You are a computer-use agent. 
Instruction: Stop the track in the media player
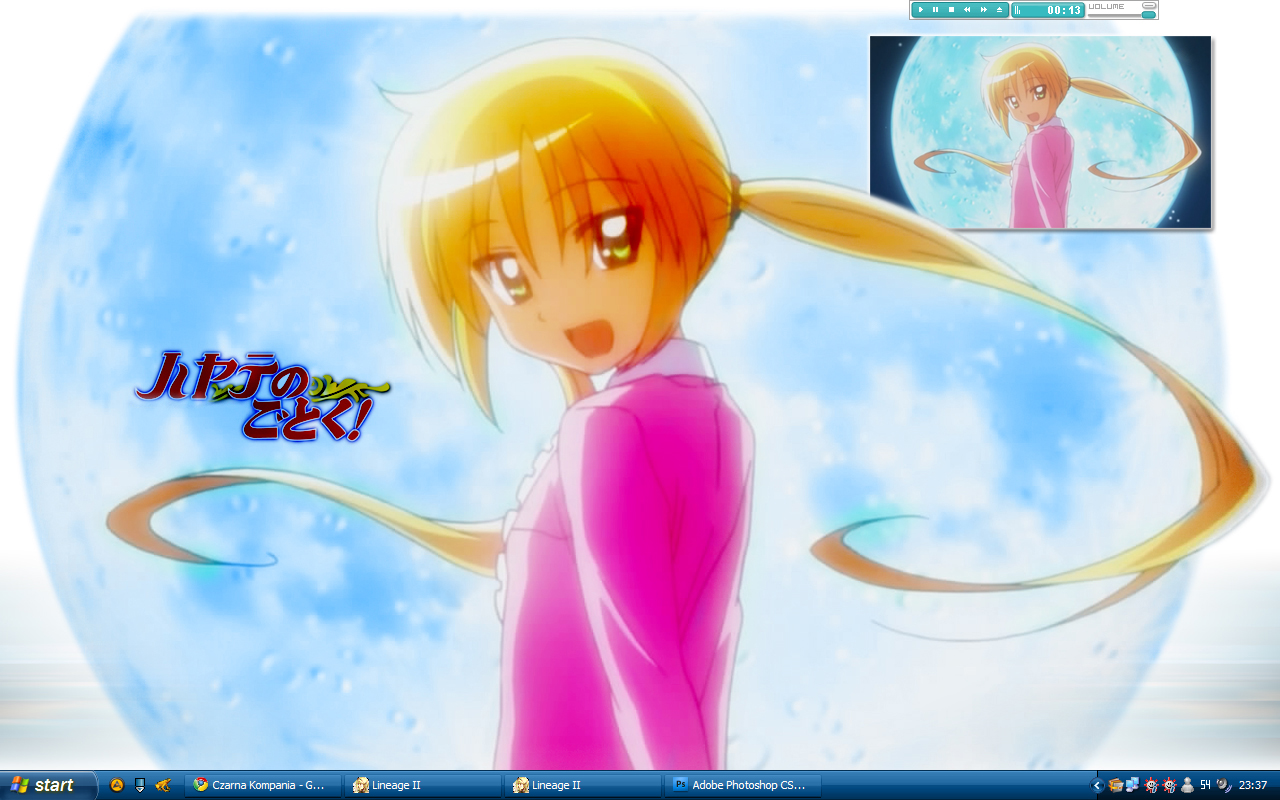[951, 10]
